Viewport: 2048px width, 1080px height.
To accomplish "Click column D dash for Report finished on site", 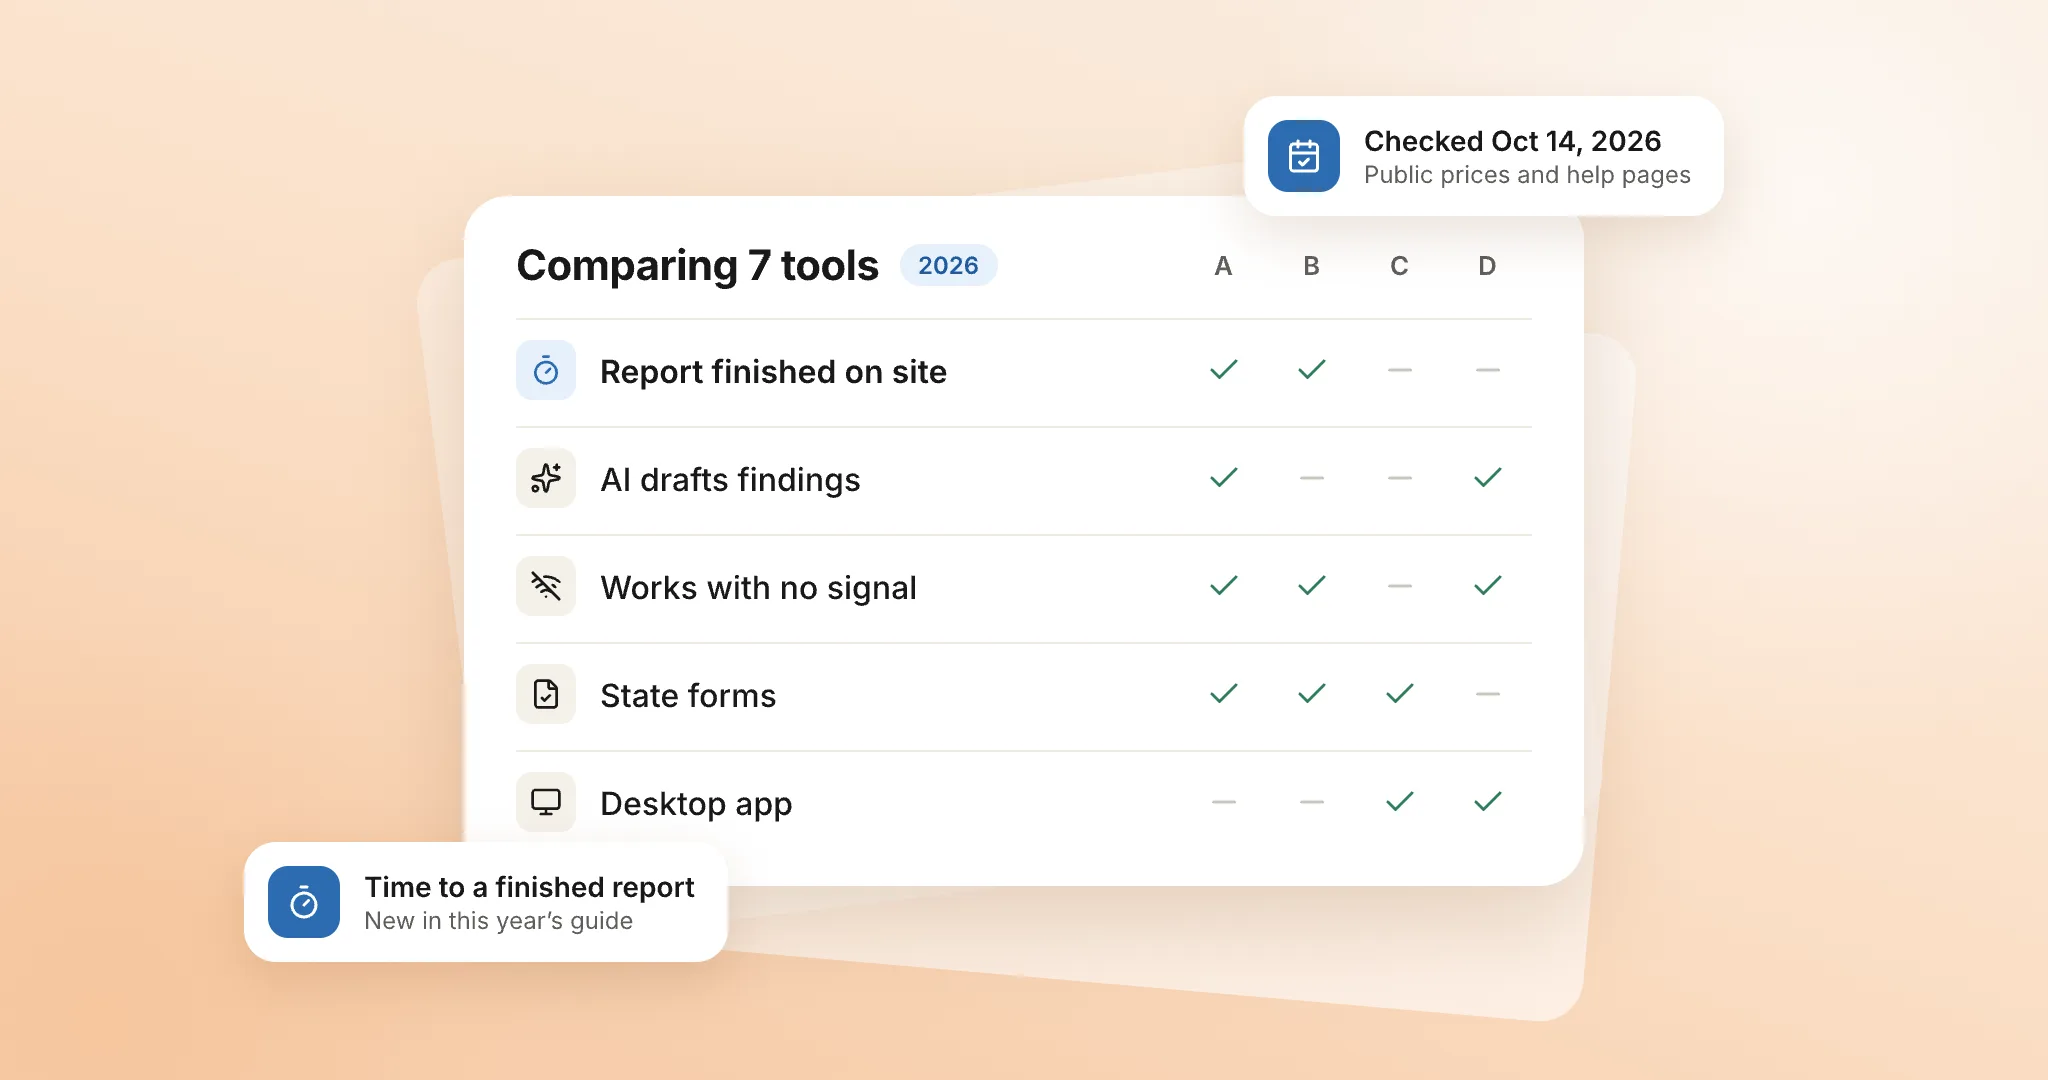I will [1488, 370].
